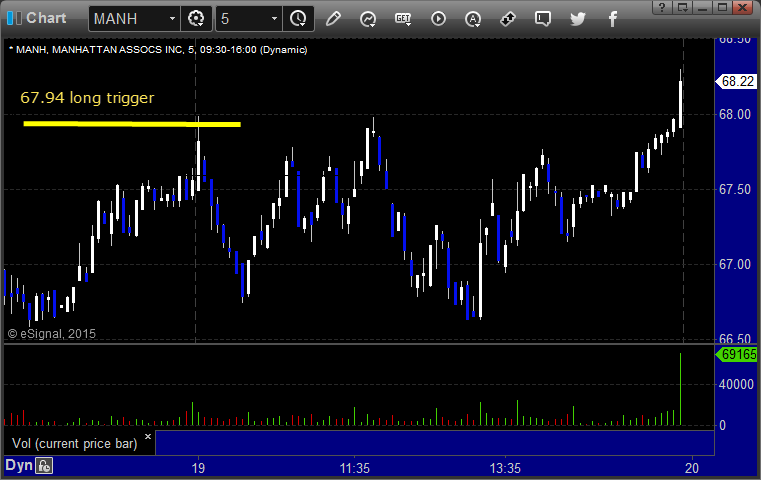Open the alerts circled-A icon
Screen dimensions: 761x480
click(x=473, y=19)
